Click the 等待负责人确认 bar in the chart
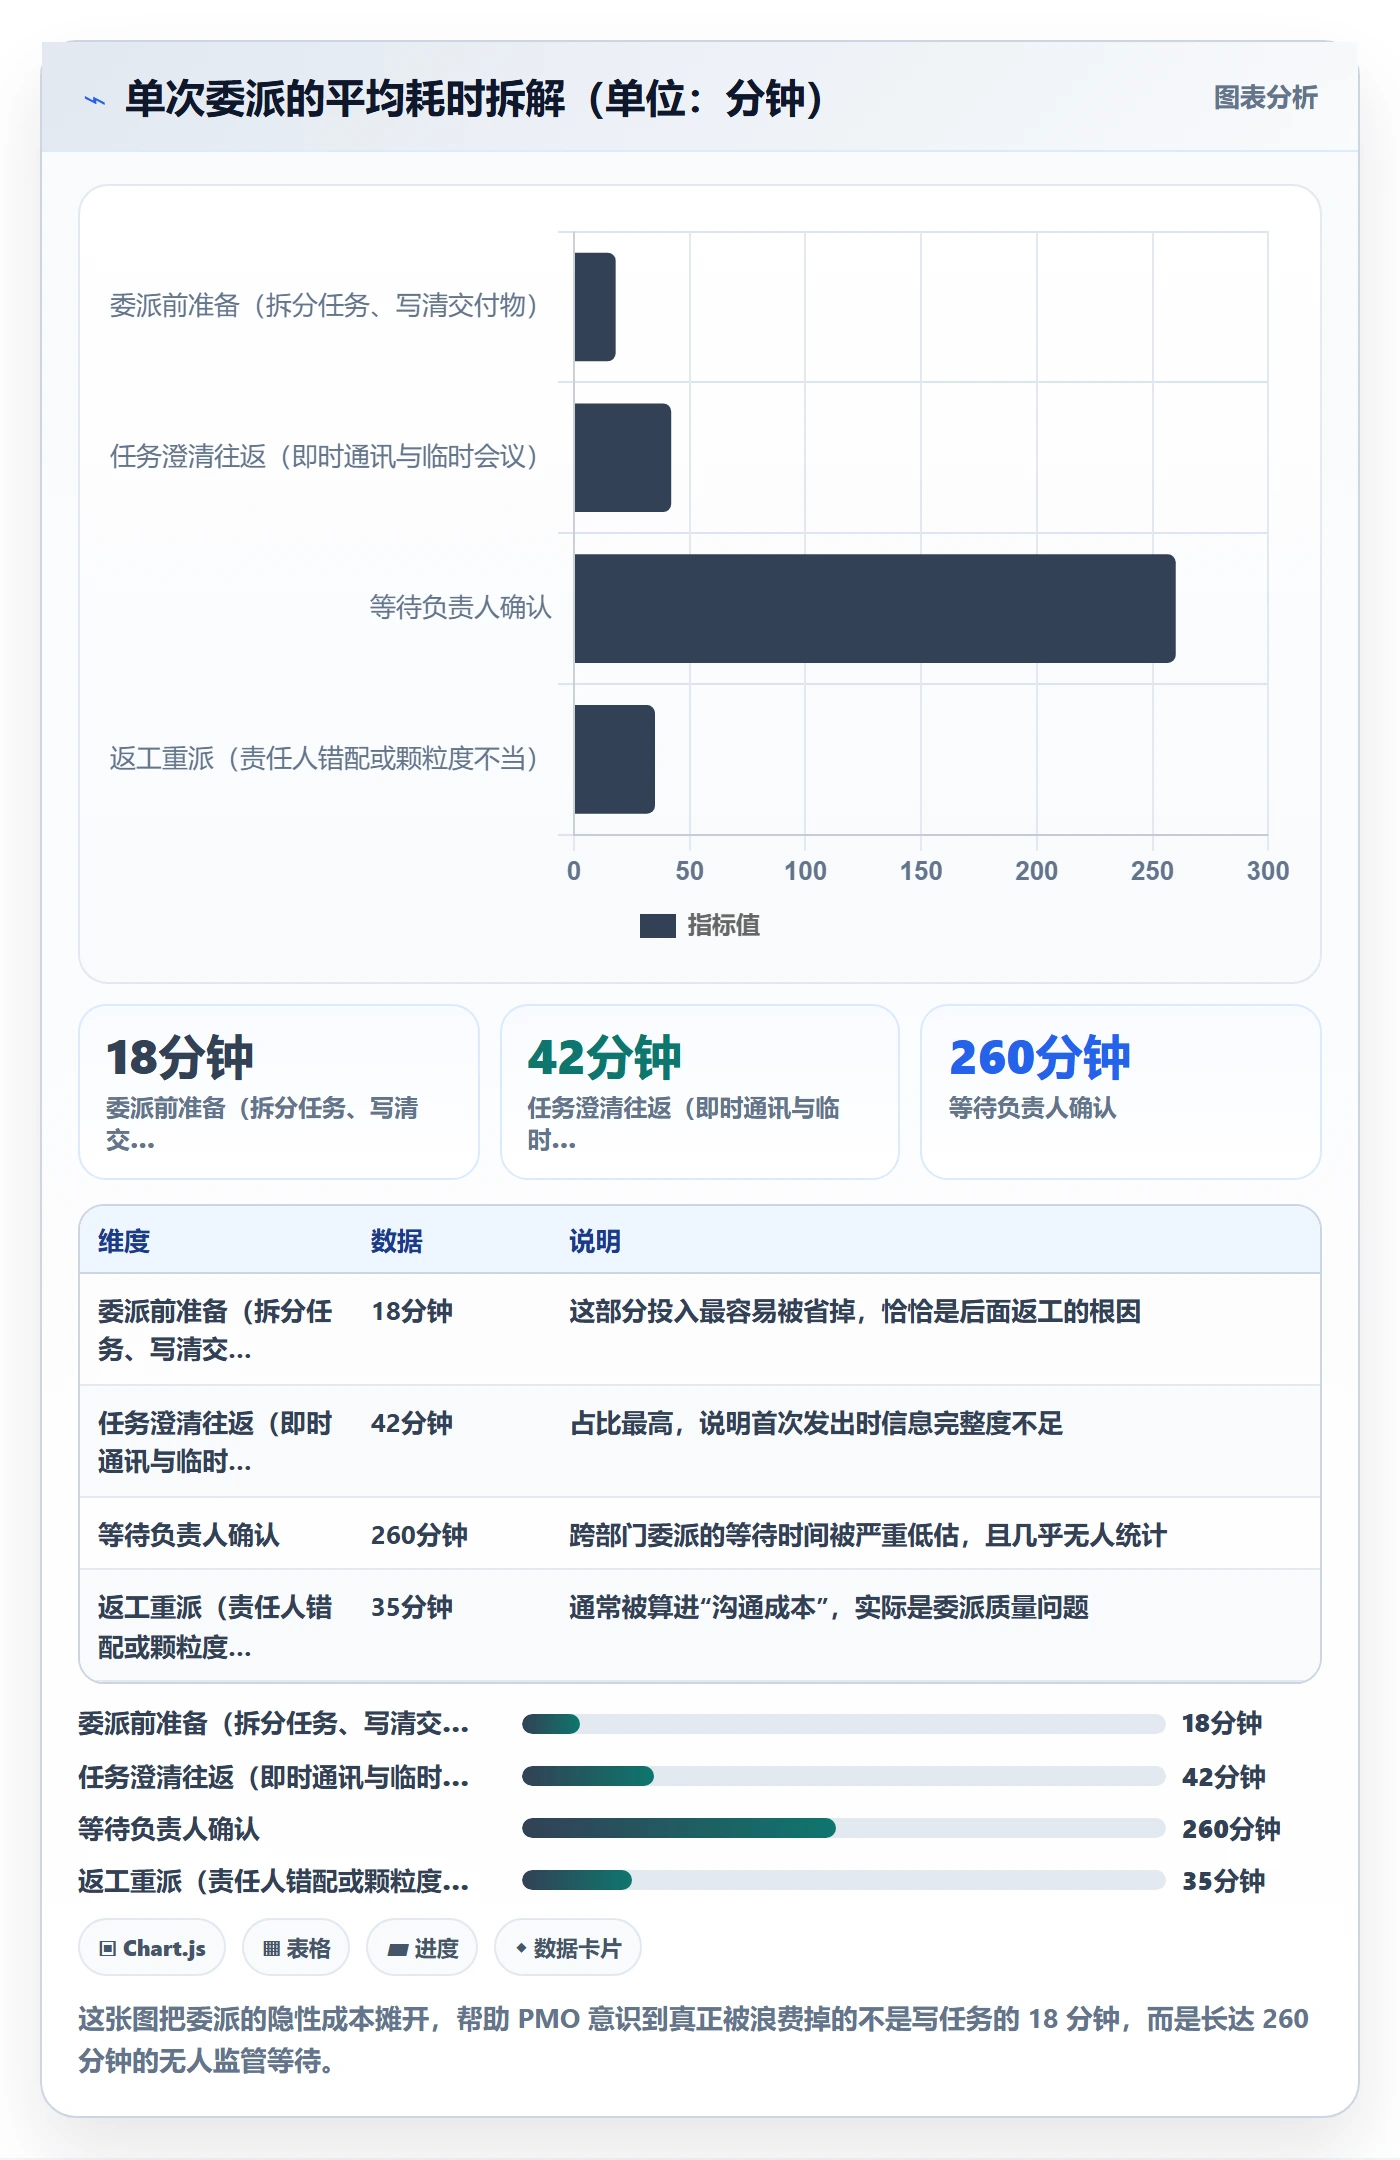The height and width of the screenshot is (2160, 1400). pyautogui.click(x=875, y=608)
